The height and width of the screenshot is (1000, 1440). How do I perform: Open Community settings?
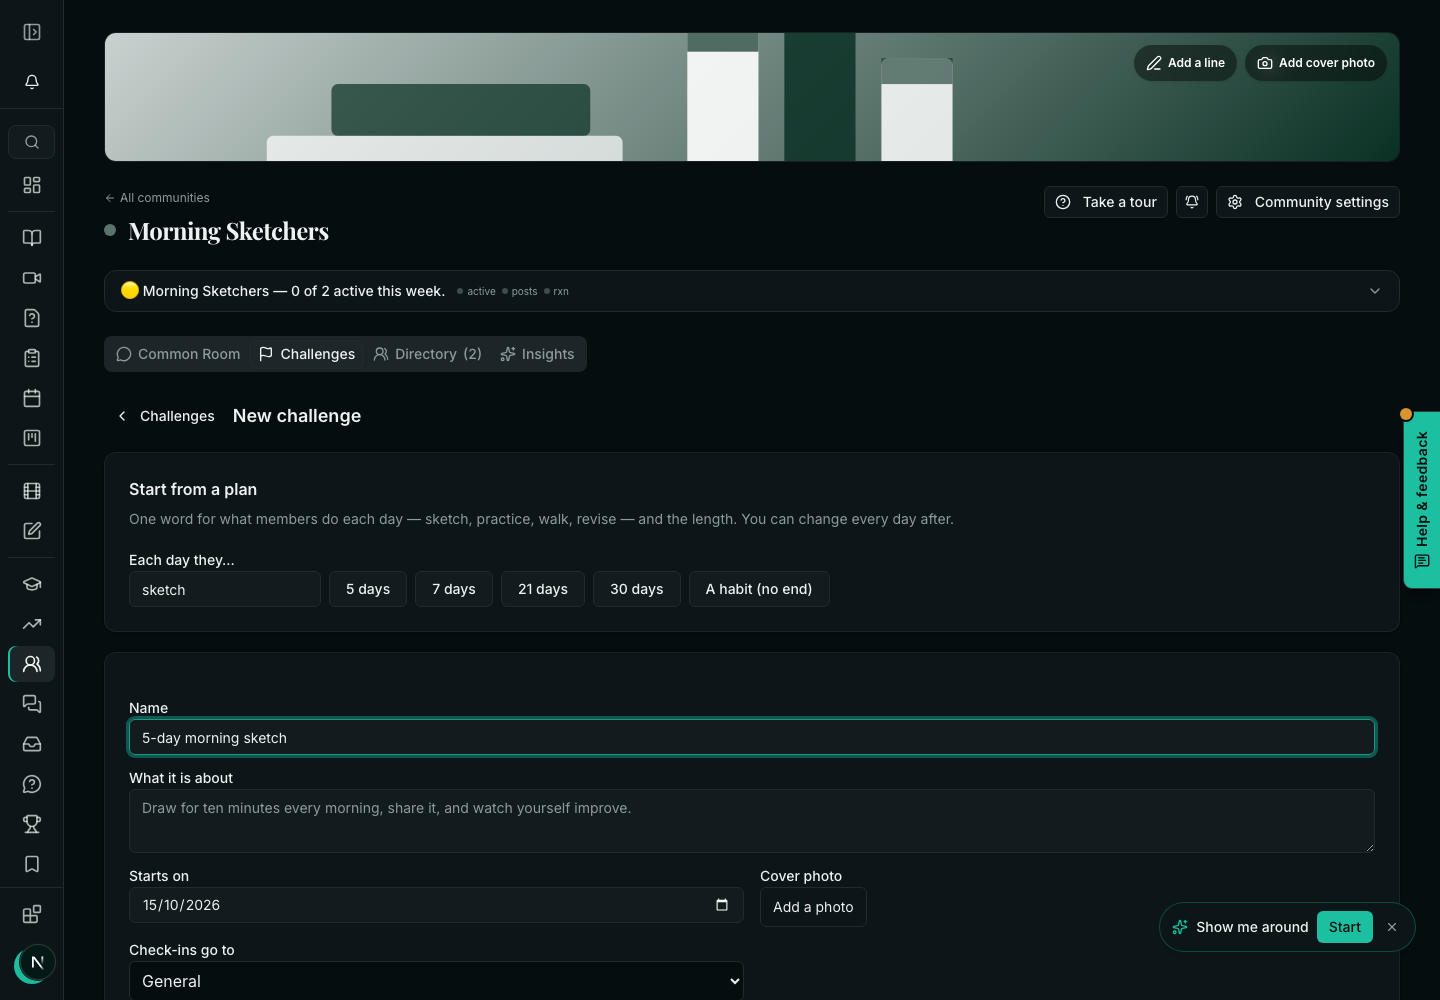(1308, 202)
